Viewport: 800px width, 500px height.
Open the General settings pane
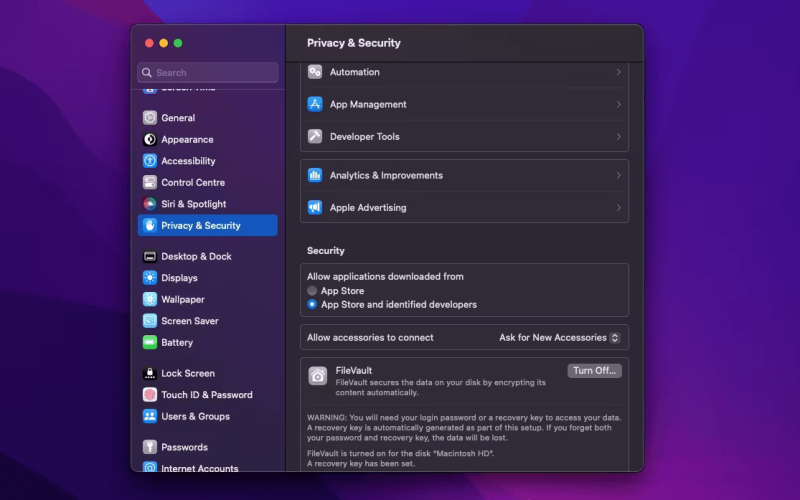point(208,118)
